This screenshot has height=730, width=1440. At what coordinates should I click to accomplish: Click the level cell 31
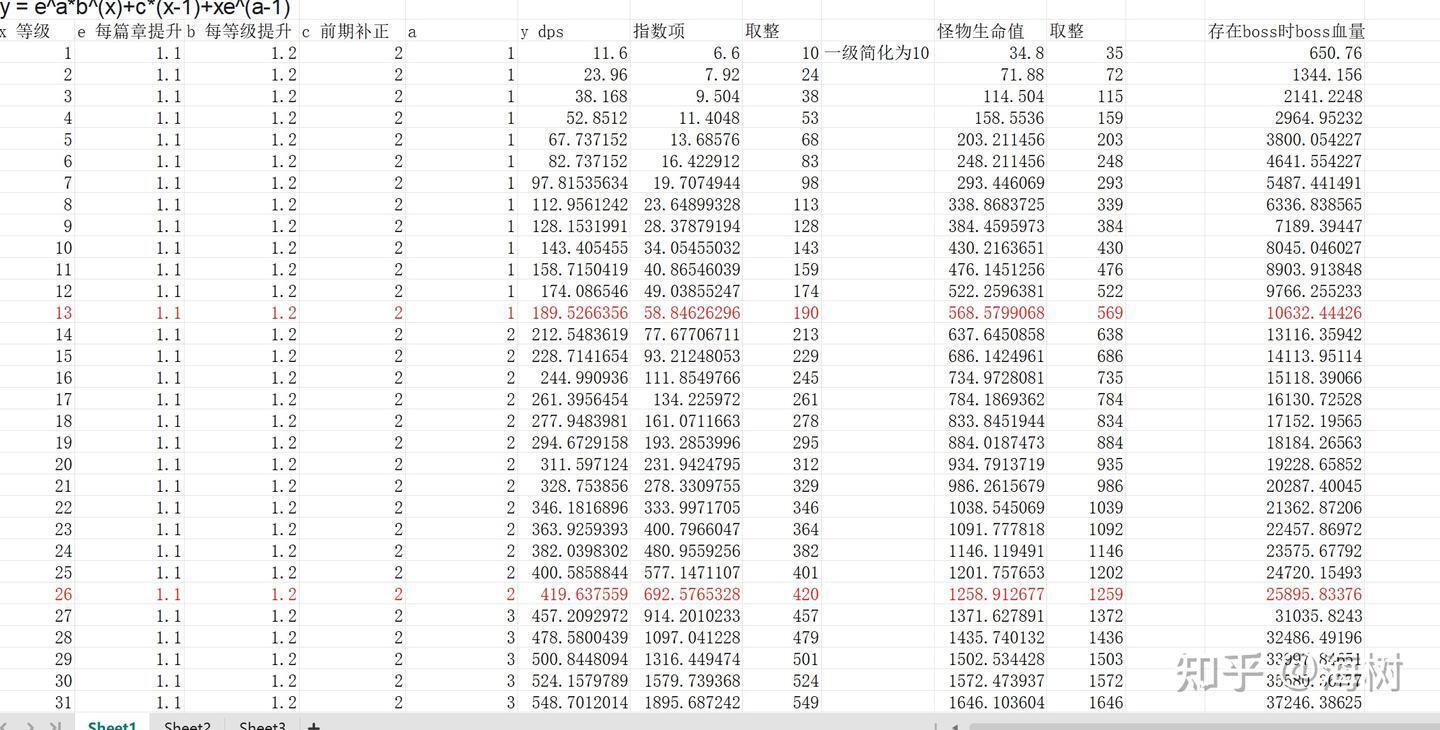click(37, 702)
